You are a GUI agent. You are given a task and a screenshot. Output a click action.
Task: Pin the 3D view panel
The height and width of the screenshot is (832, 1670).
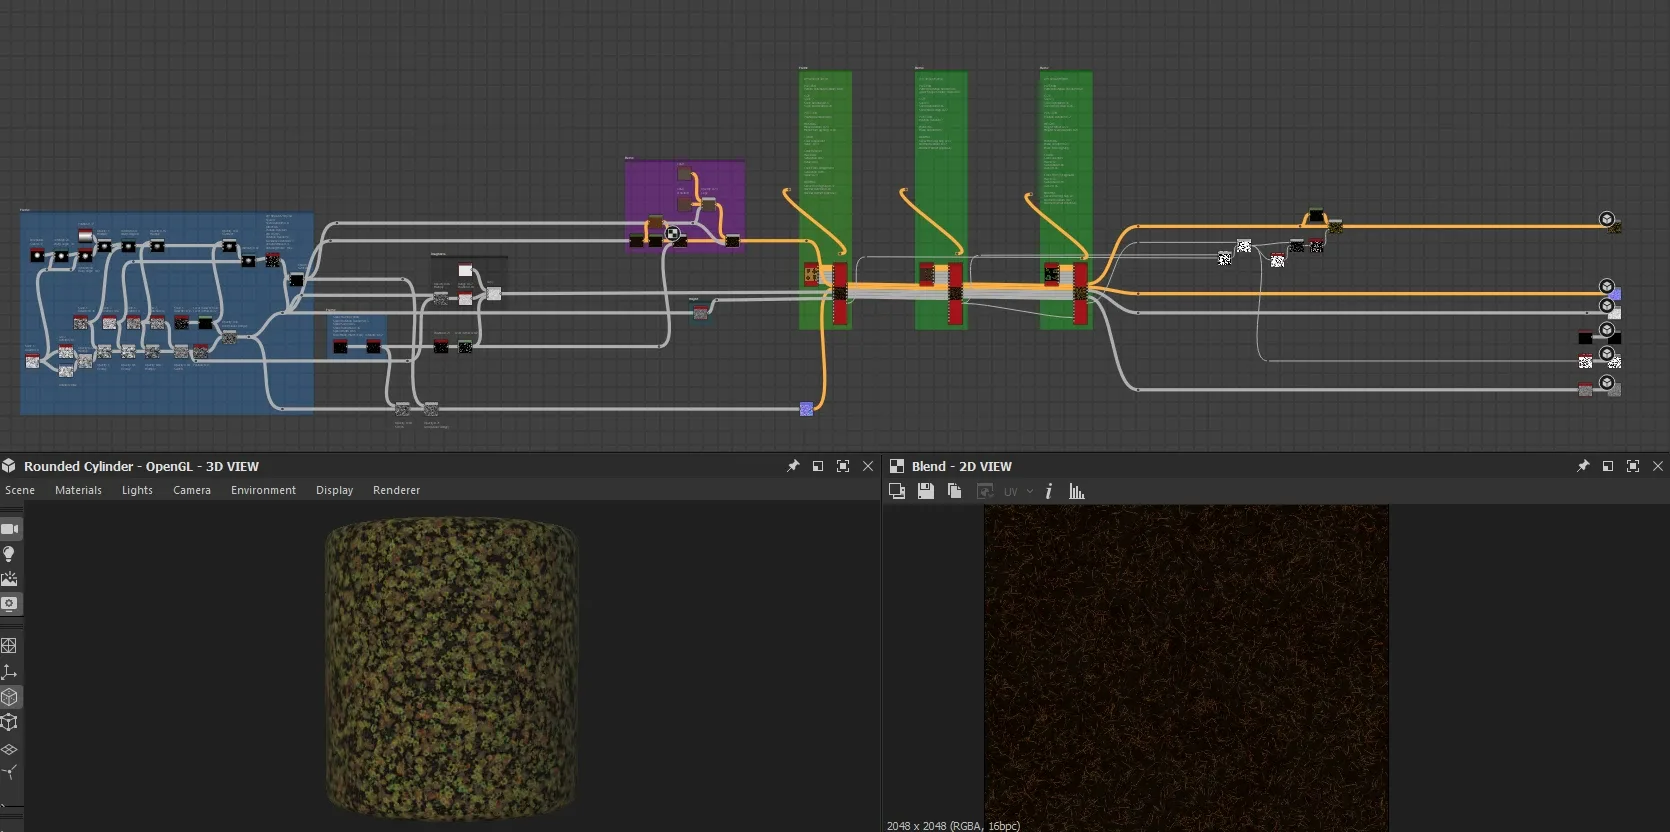pyautogui.click(x=793, y=466)
